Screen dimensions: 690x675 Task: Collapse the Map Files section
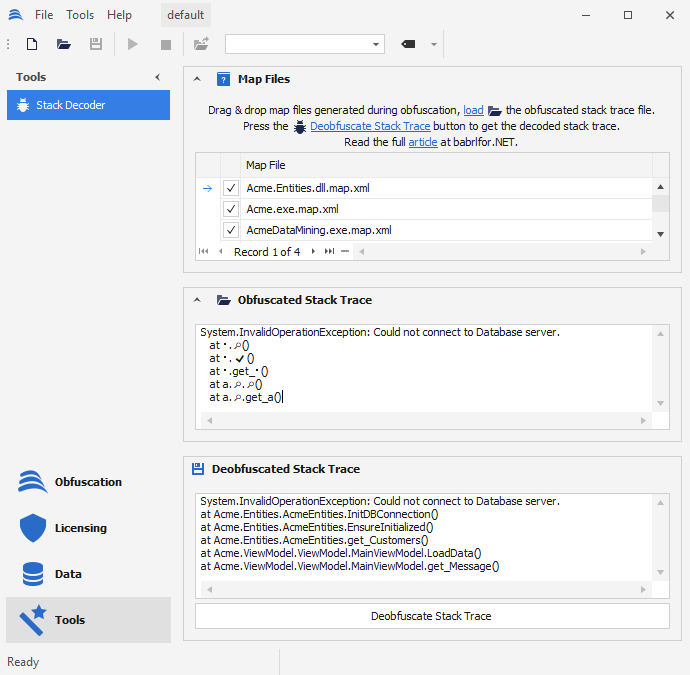(197, 79)
